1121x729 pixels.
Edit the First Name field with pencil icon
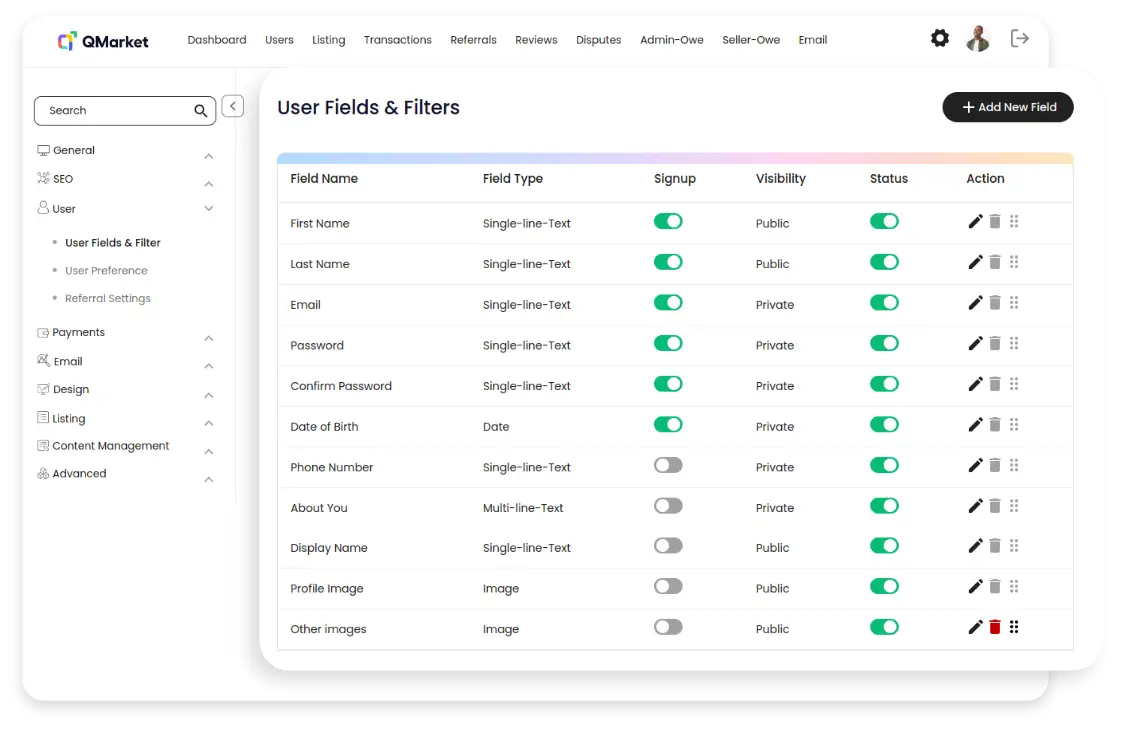pyautogui.click(x=975, y=222)
